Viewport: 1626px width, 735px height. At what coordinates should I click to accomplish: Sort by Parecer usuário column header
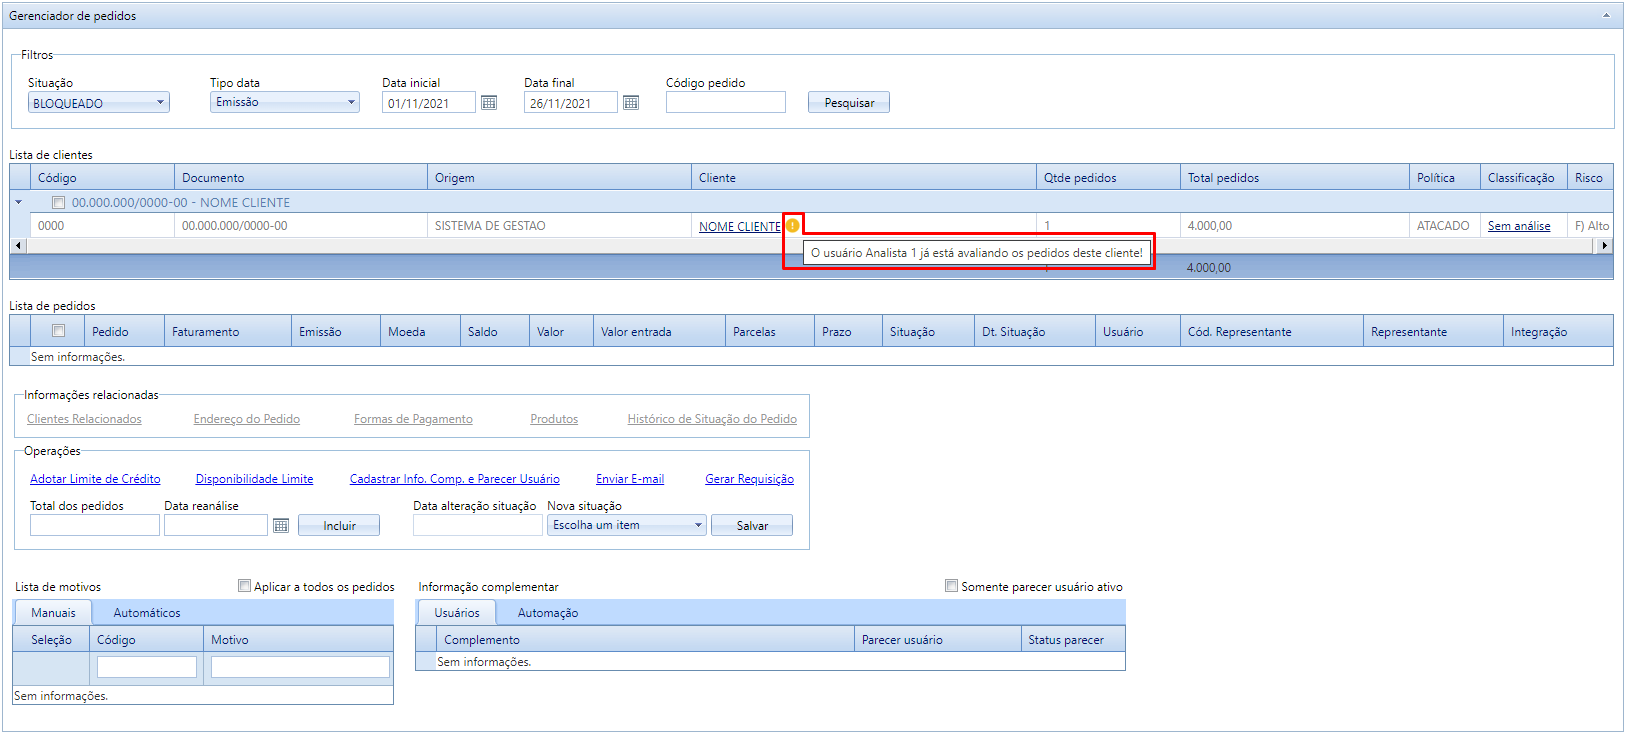[937, 639]
